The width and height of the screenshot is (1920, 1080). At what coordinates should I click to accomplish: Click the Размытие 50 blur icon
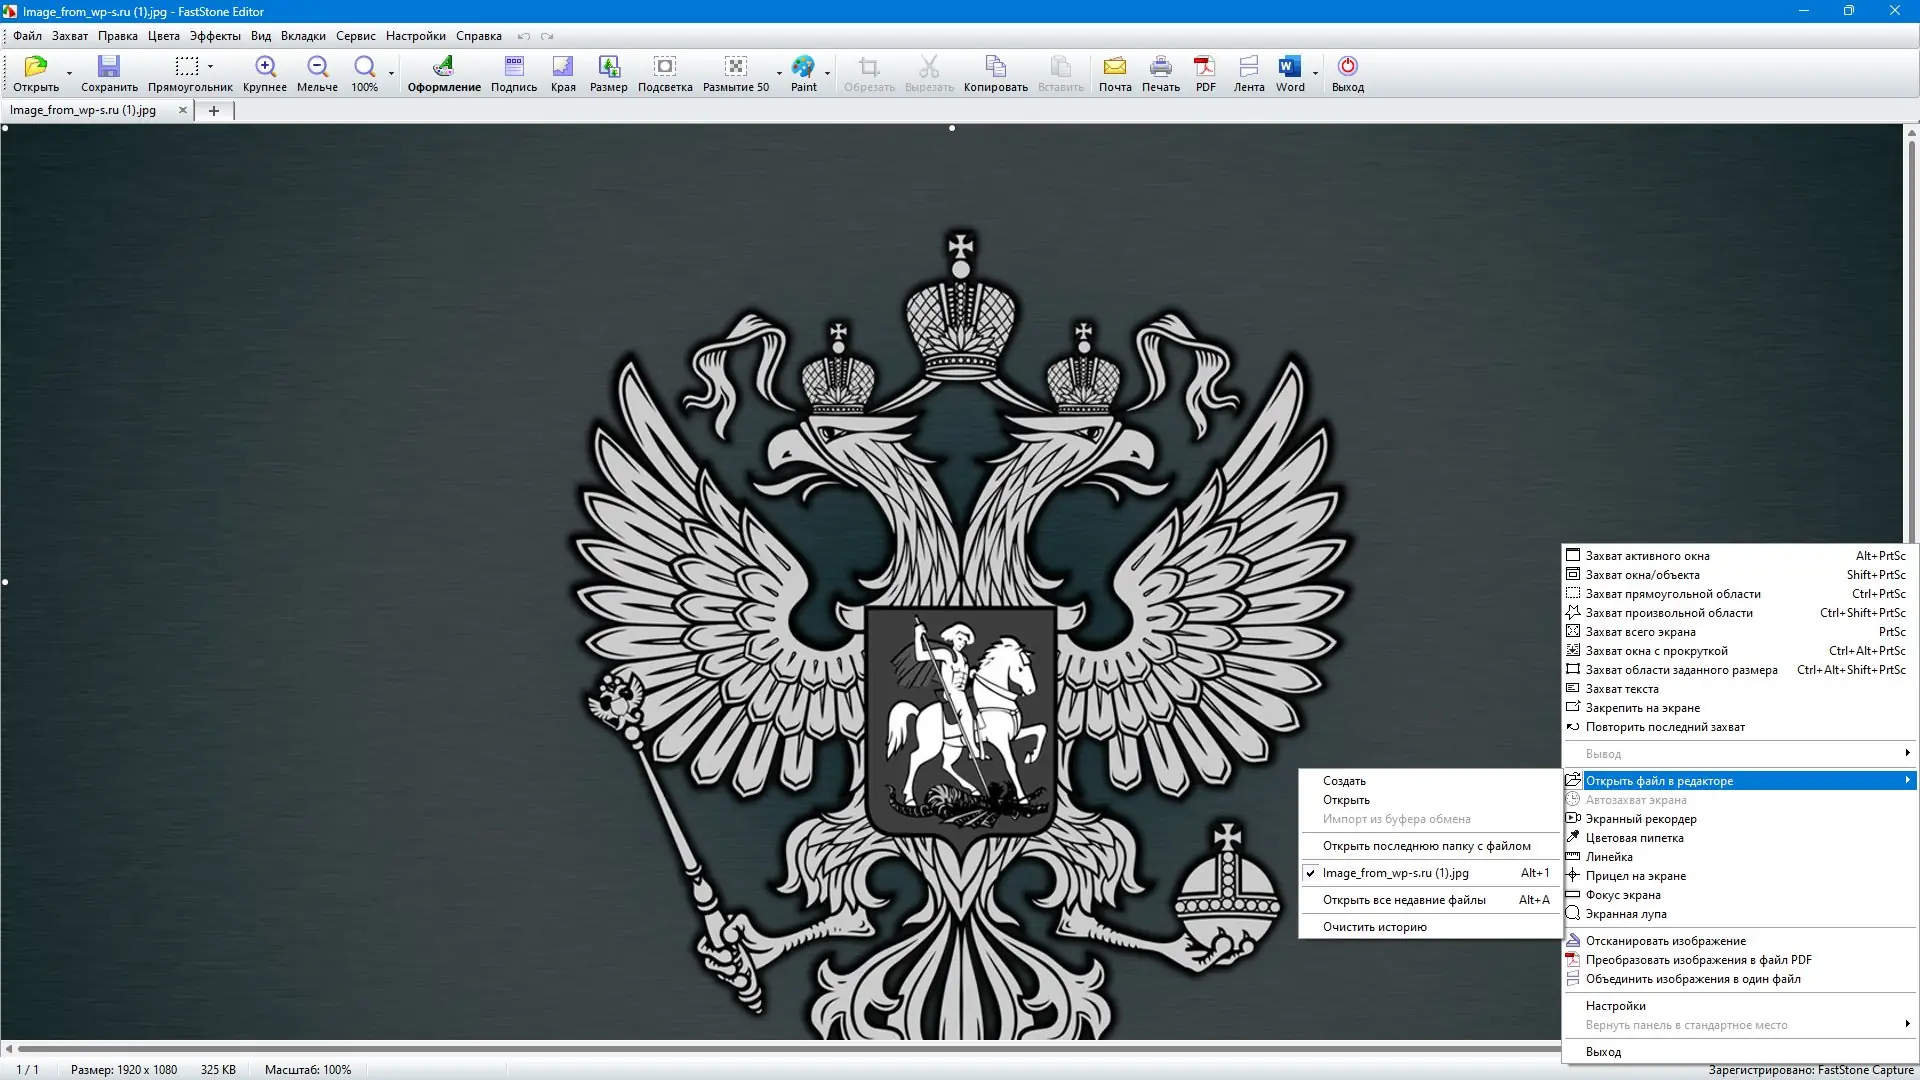tap(736, 73)
